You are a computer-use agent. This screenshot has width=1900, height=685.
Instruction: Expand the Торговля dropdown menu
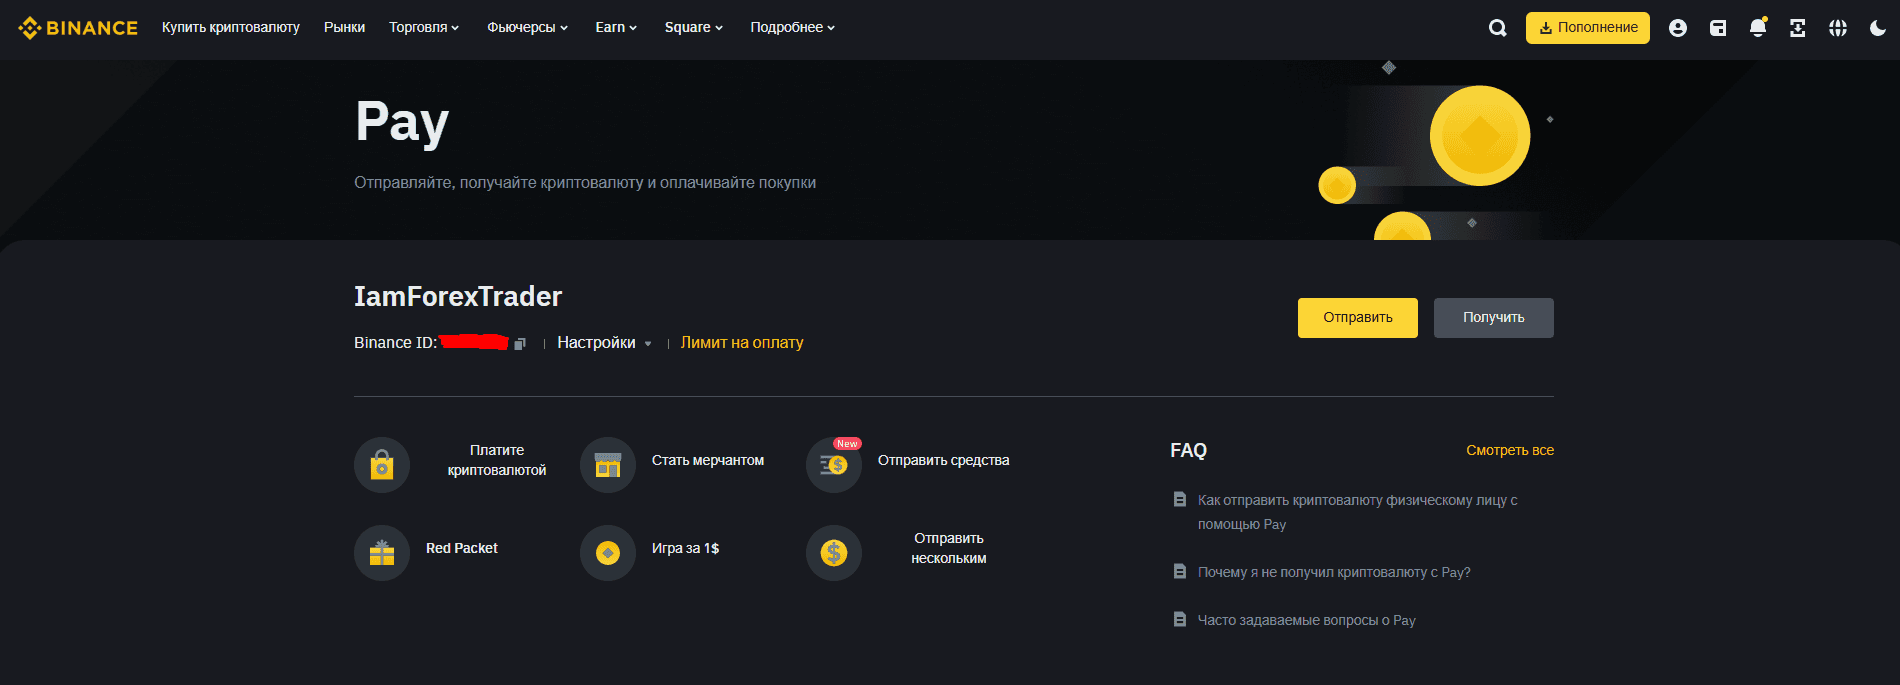[x=424, y=27]
